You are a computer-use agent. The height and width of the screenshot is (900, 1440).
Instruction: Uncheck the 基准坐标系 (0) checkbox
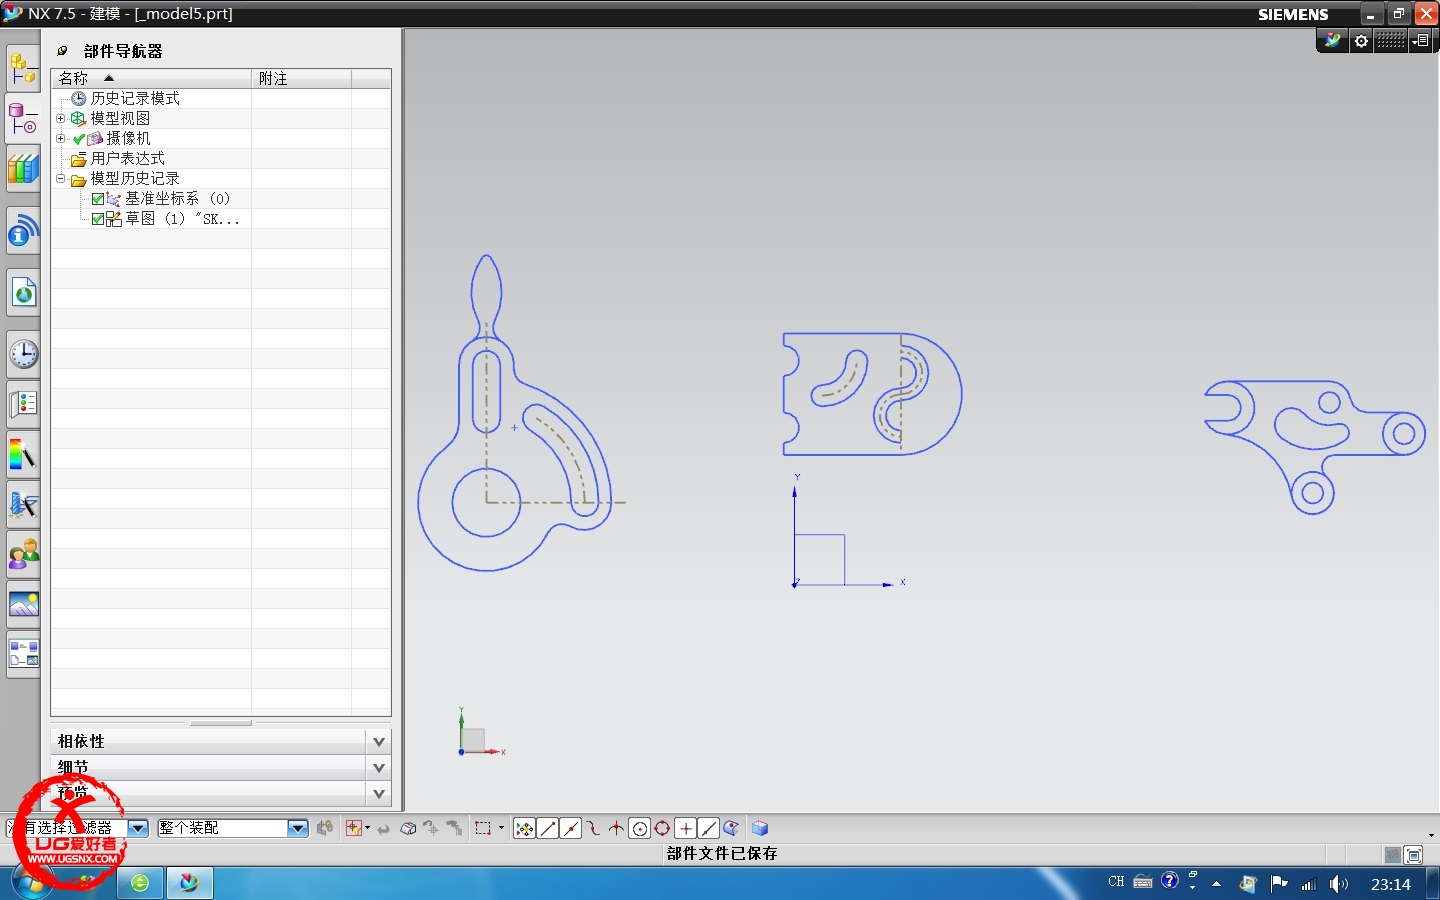tap(98, 199)
